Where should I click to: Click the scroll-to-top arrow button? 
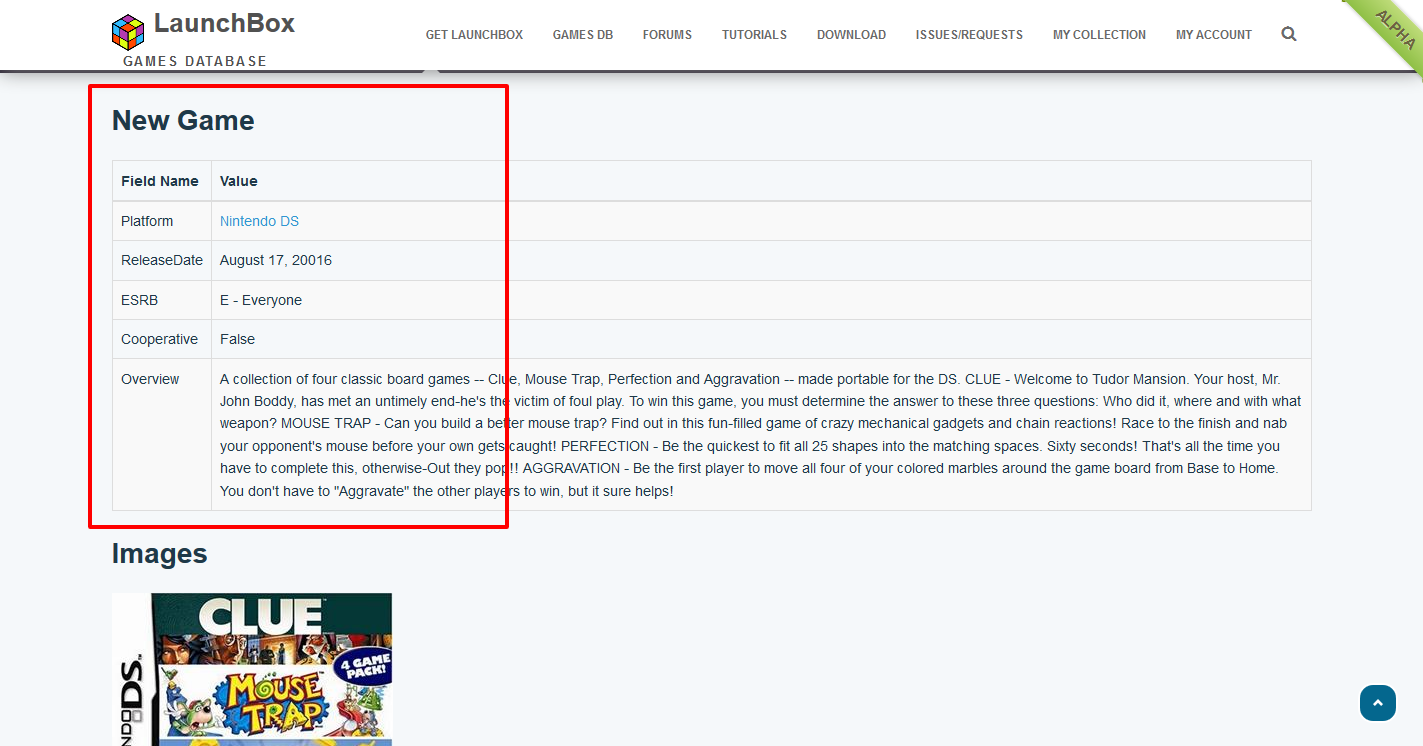coord(1377,703)
